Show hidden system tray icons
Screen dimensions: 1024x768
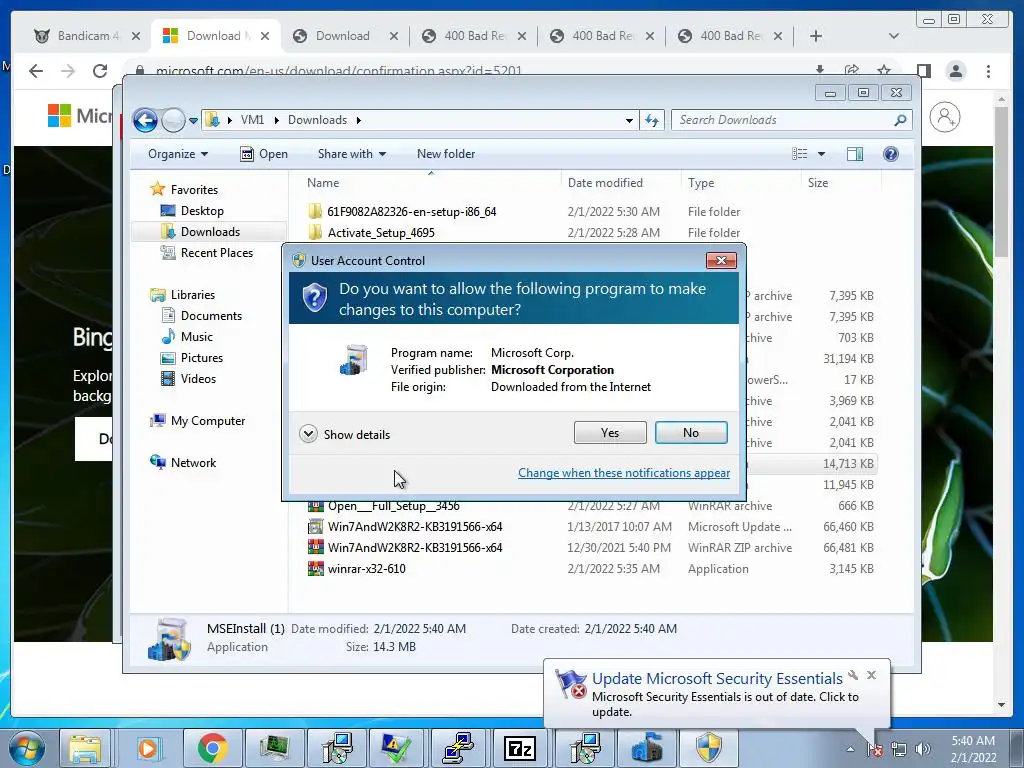850,749
